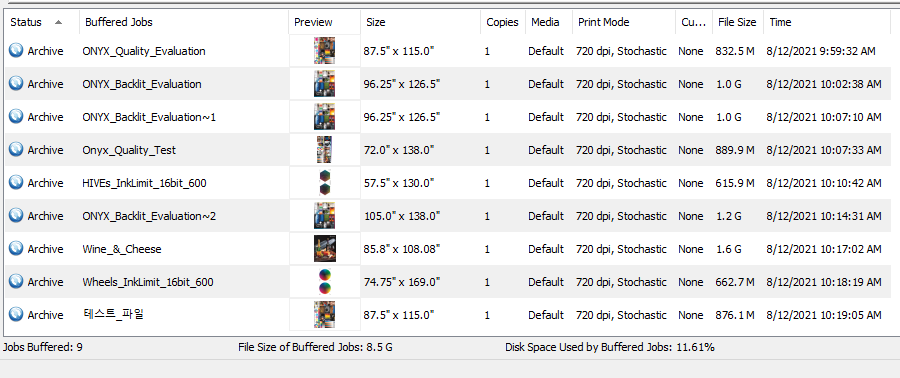The image size is (900, 378).
Task: Open Wine_&_Cheese preview thumbnail
Action: (325, 248)
